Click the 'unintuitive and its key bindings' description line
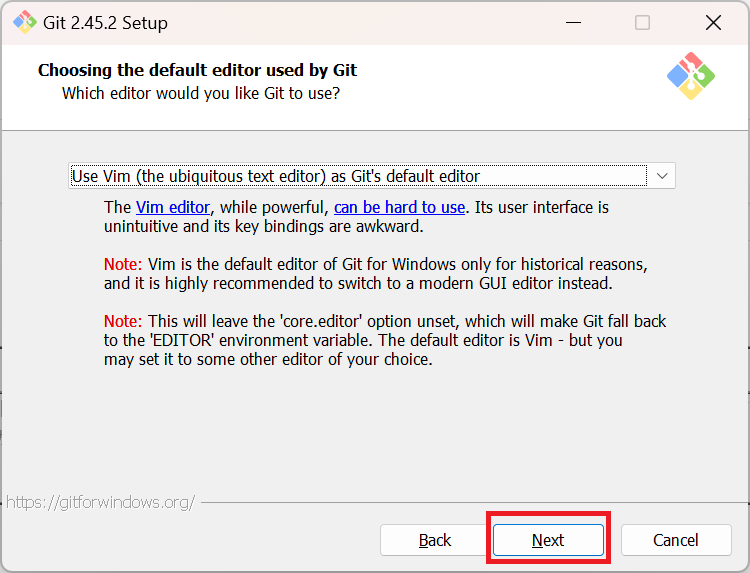Viewport: 750px width, 573px height. 264,226
